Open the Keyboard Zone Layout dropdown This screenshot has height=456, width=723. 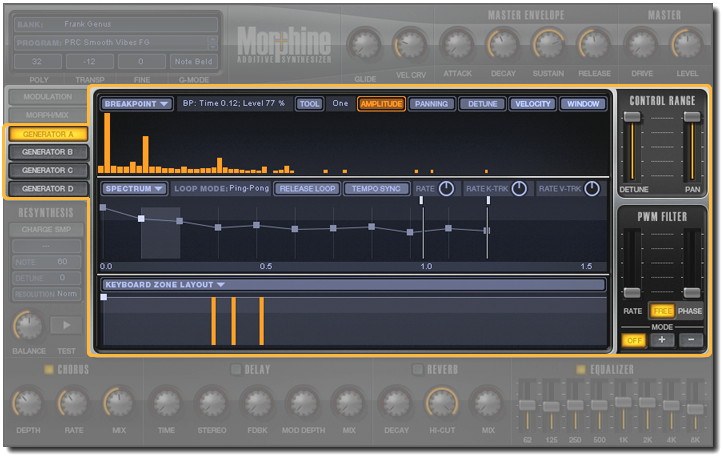click(x=354, y=285)
